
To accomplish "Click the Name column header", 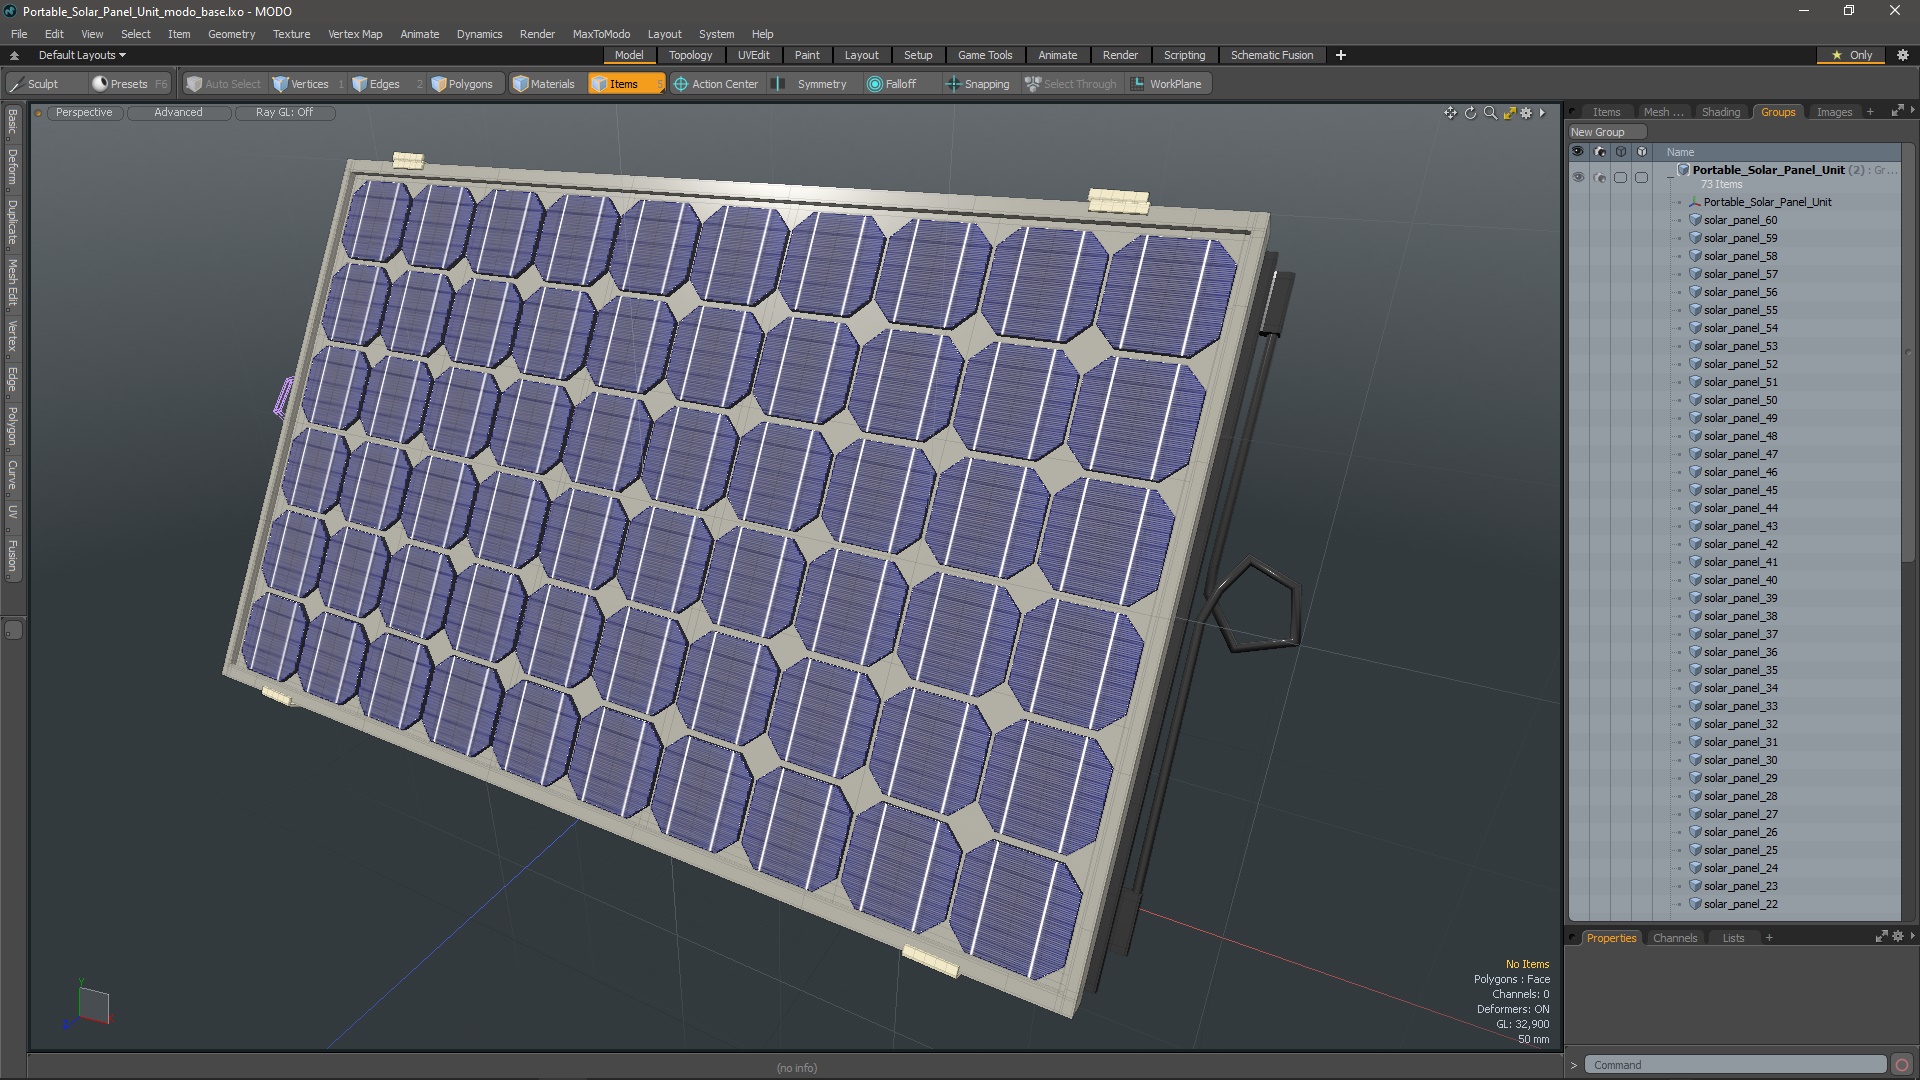I will click(1680, 152).
